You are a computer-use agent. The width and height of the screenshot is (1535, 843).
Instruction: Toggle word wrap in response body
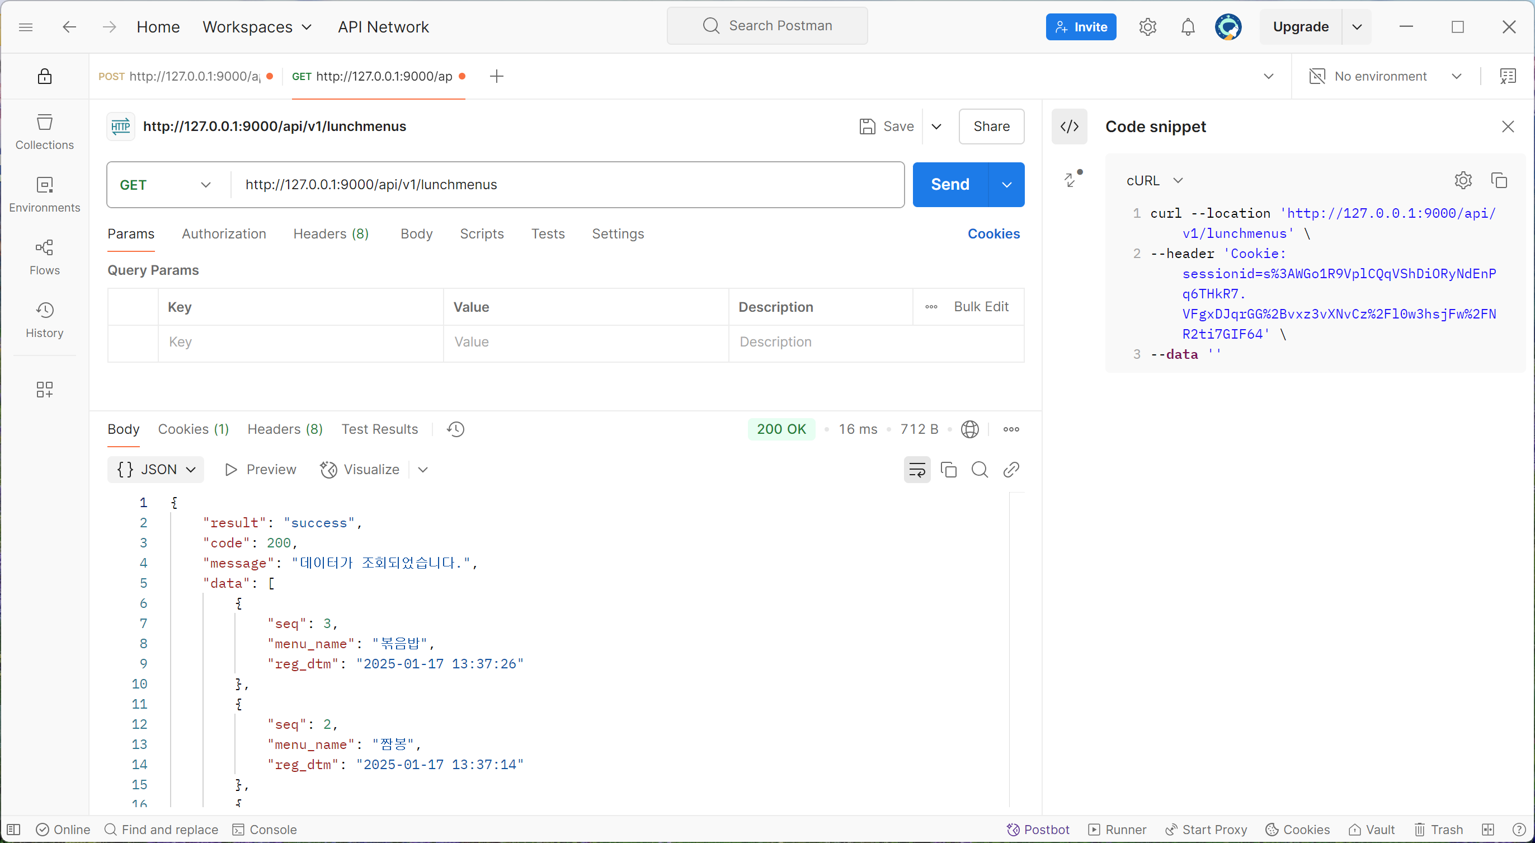(917, 470)
